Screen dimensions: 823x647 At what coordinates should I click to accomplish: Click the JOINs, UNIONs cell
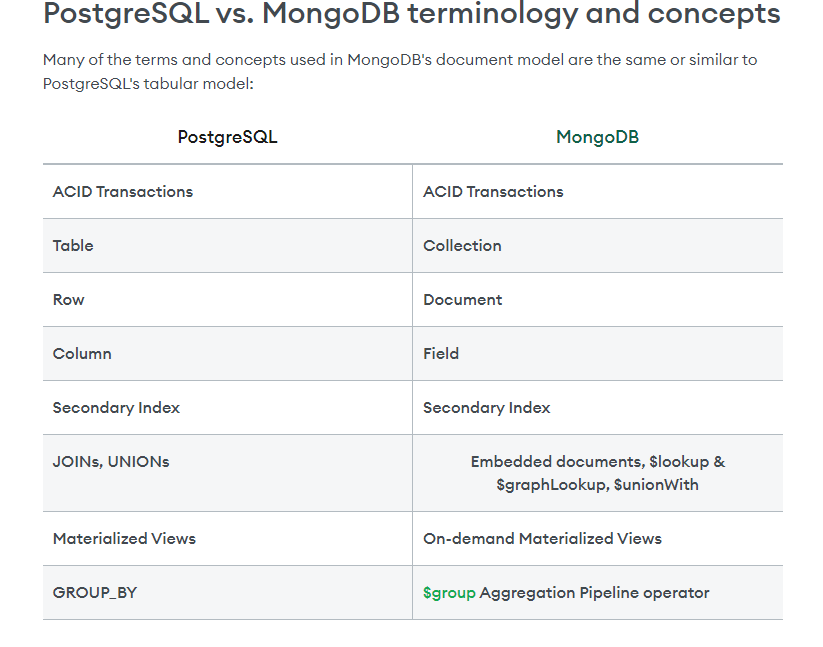111,462
